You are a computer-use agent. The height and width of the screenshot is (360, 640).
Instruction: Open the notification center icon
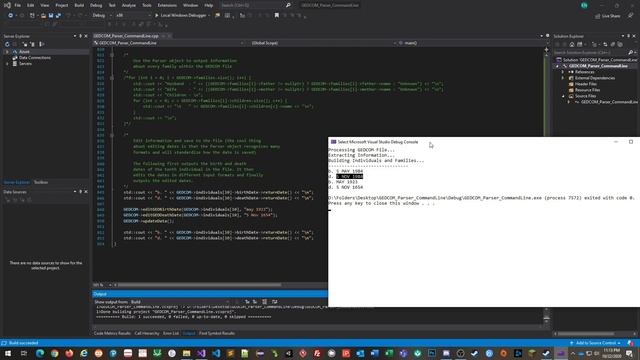point(630,353)
